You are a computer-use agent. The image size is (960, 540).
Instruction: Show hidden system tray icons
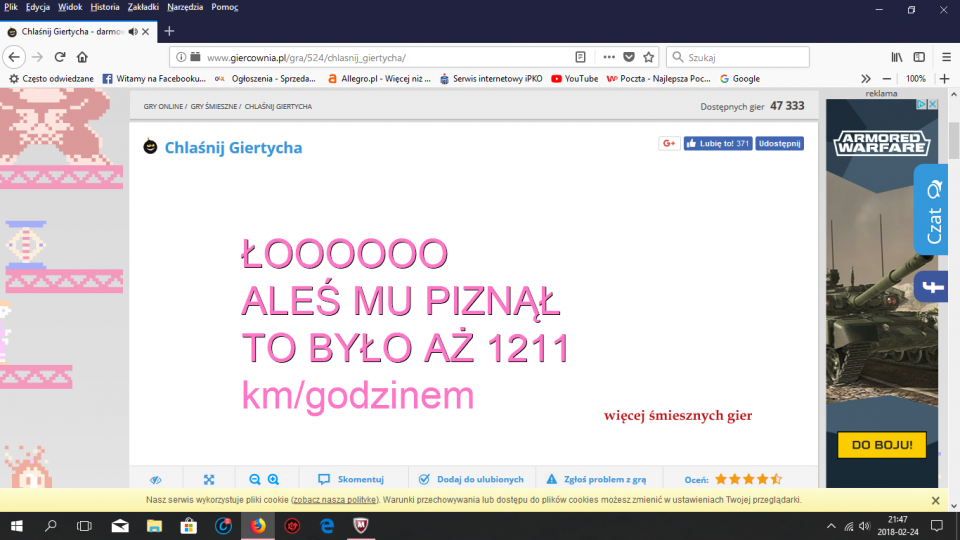[x=831, y=526]
